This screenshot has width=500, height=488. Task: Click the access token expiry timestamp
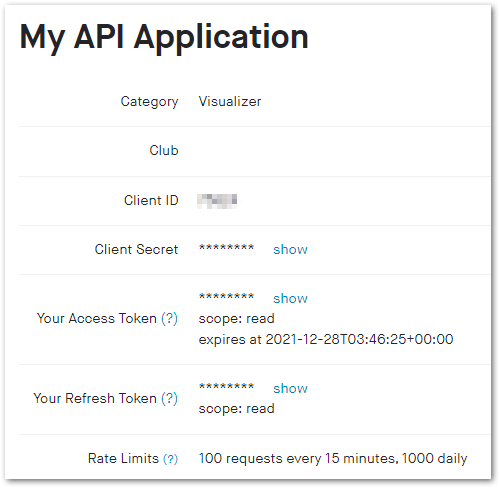coord(326,339)
